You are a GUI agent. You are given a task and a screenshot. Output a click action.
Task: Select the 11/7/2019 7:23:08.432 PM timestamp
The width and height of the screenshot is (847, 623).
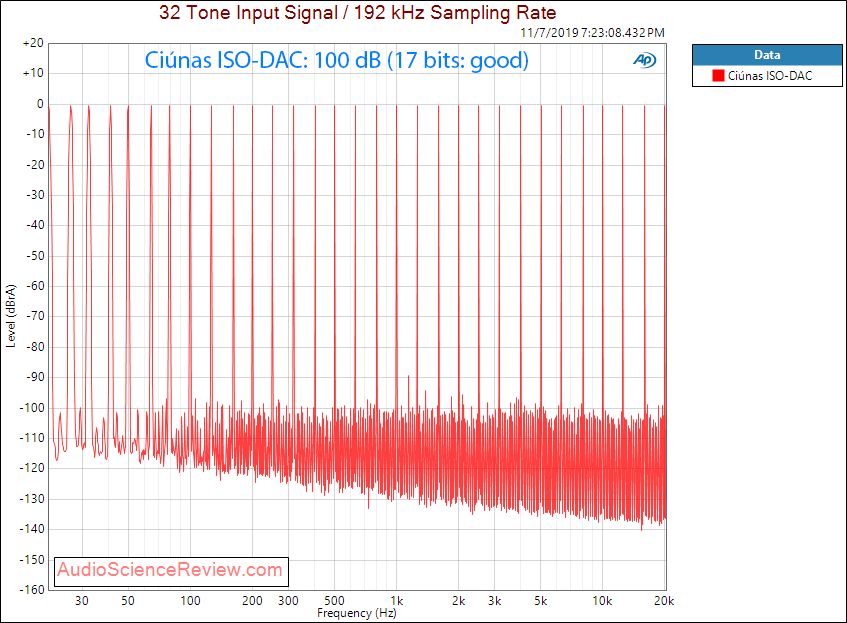(592, 32)
